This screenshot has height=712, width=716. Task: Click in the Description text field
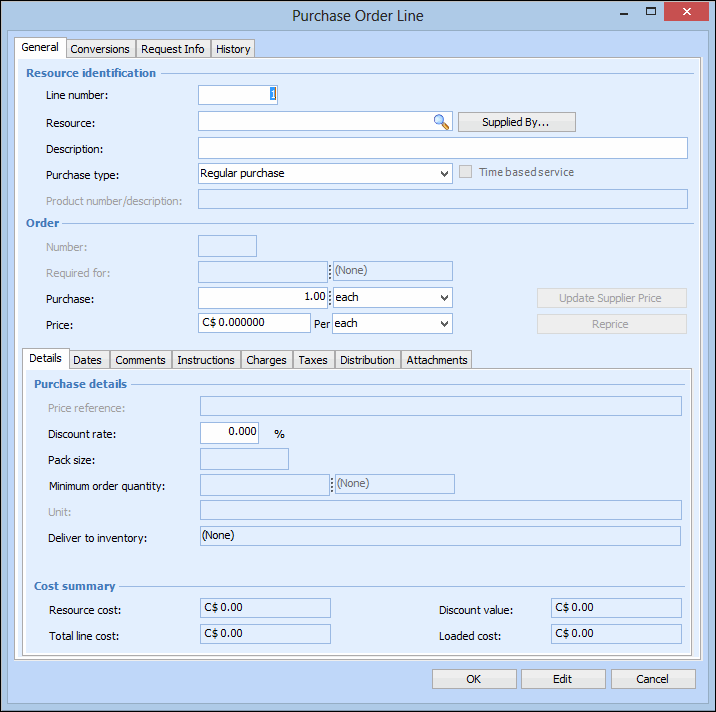(442, 149)
